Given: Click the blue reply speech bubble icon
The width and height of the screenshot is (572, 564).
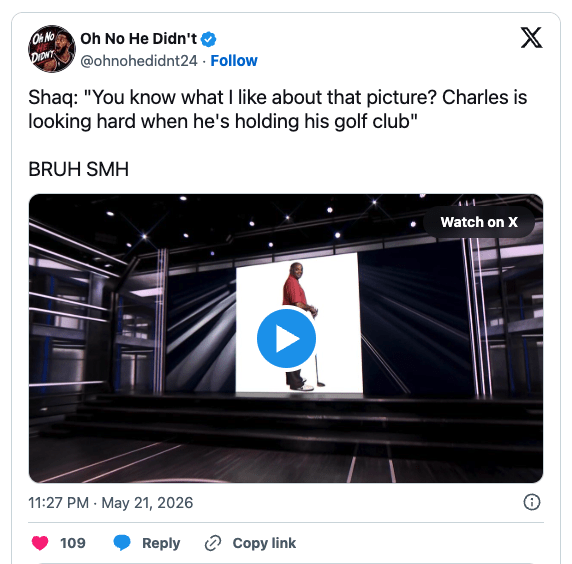Looking at the screenshot, I should (x=122, y=543).
